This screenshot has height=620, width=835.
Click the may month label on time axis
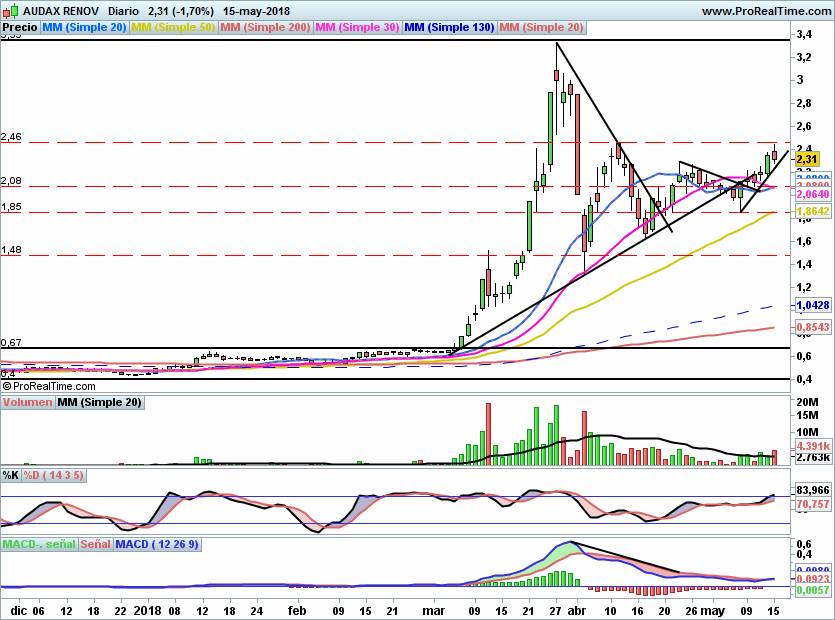pyautogui.click(x=713, y=610)
